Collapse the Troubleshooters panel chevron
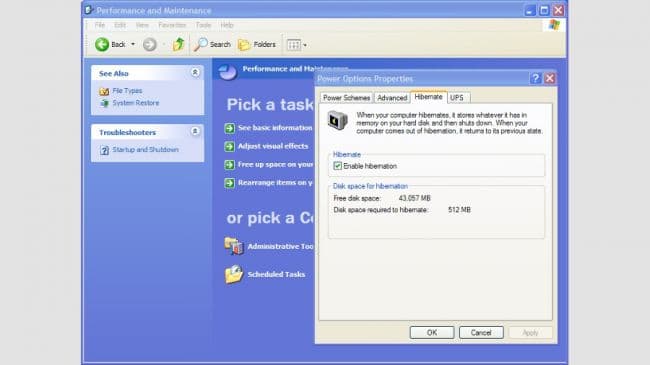650x365 pixels. 195,131
